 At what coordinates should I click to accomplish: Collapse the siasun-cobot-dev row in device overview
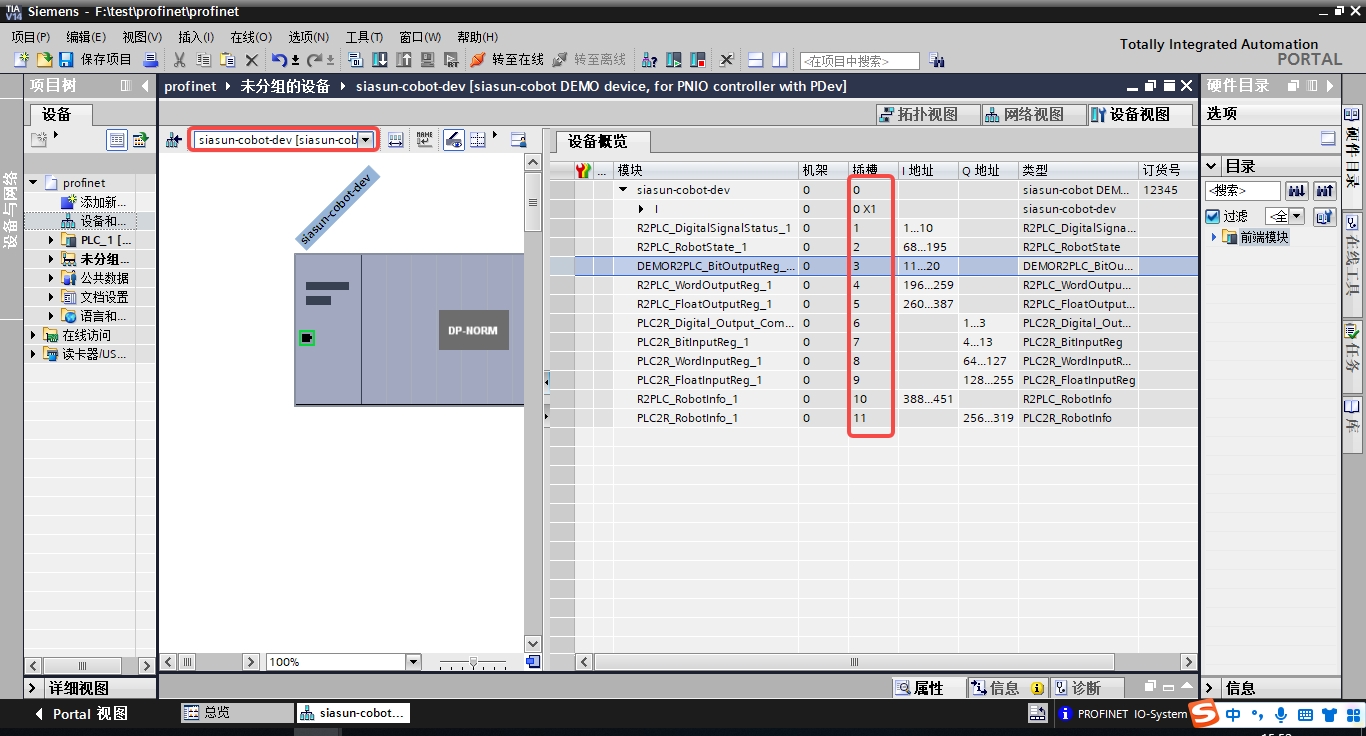(x=623, y=189)
